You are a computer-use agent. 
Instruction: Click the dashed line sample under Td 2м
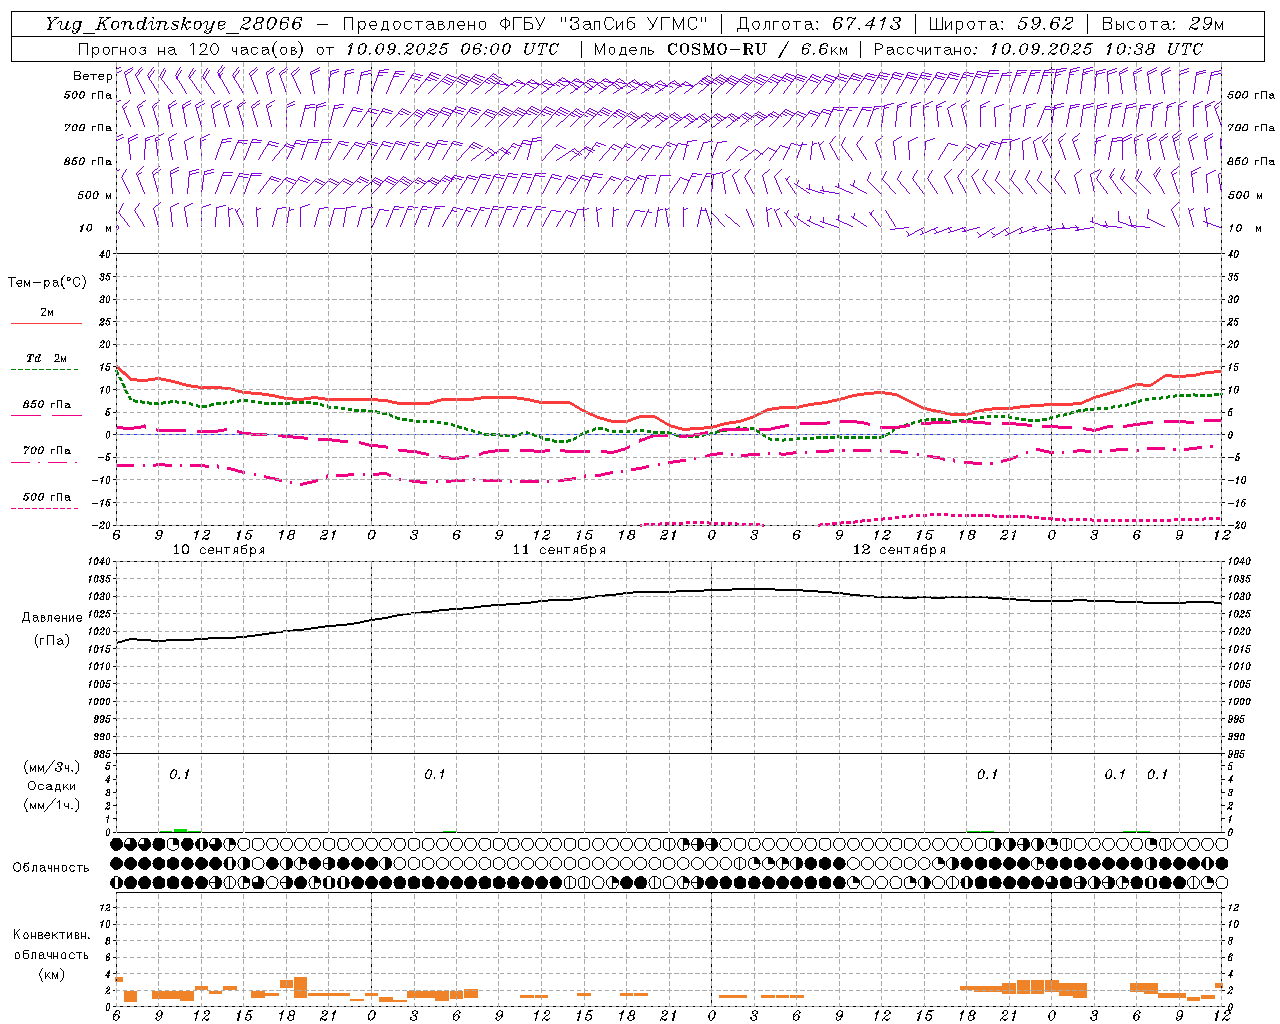[44, 369]
